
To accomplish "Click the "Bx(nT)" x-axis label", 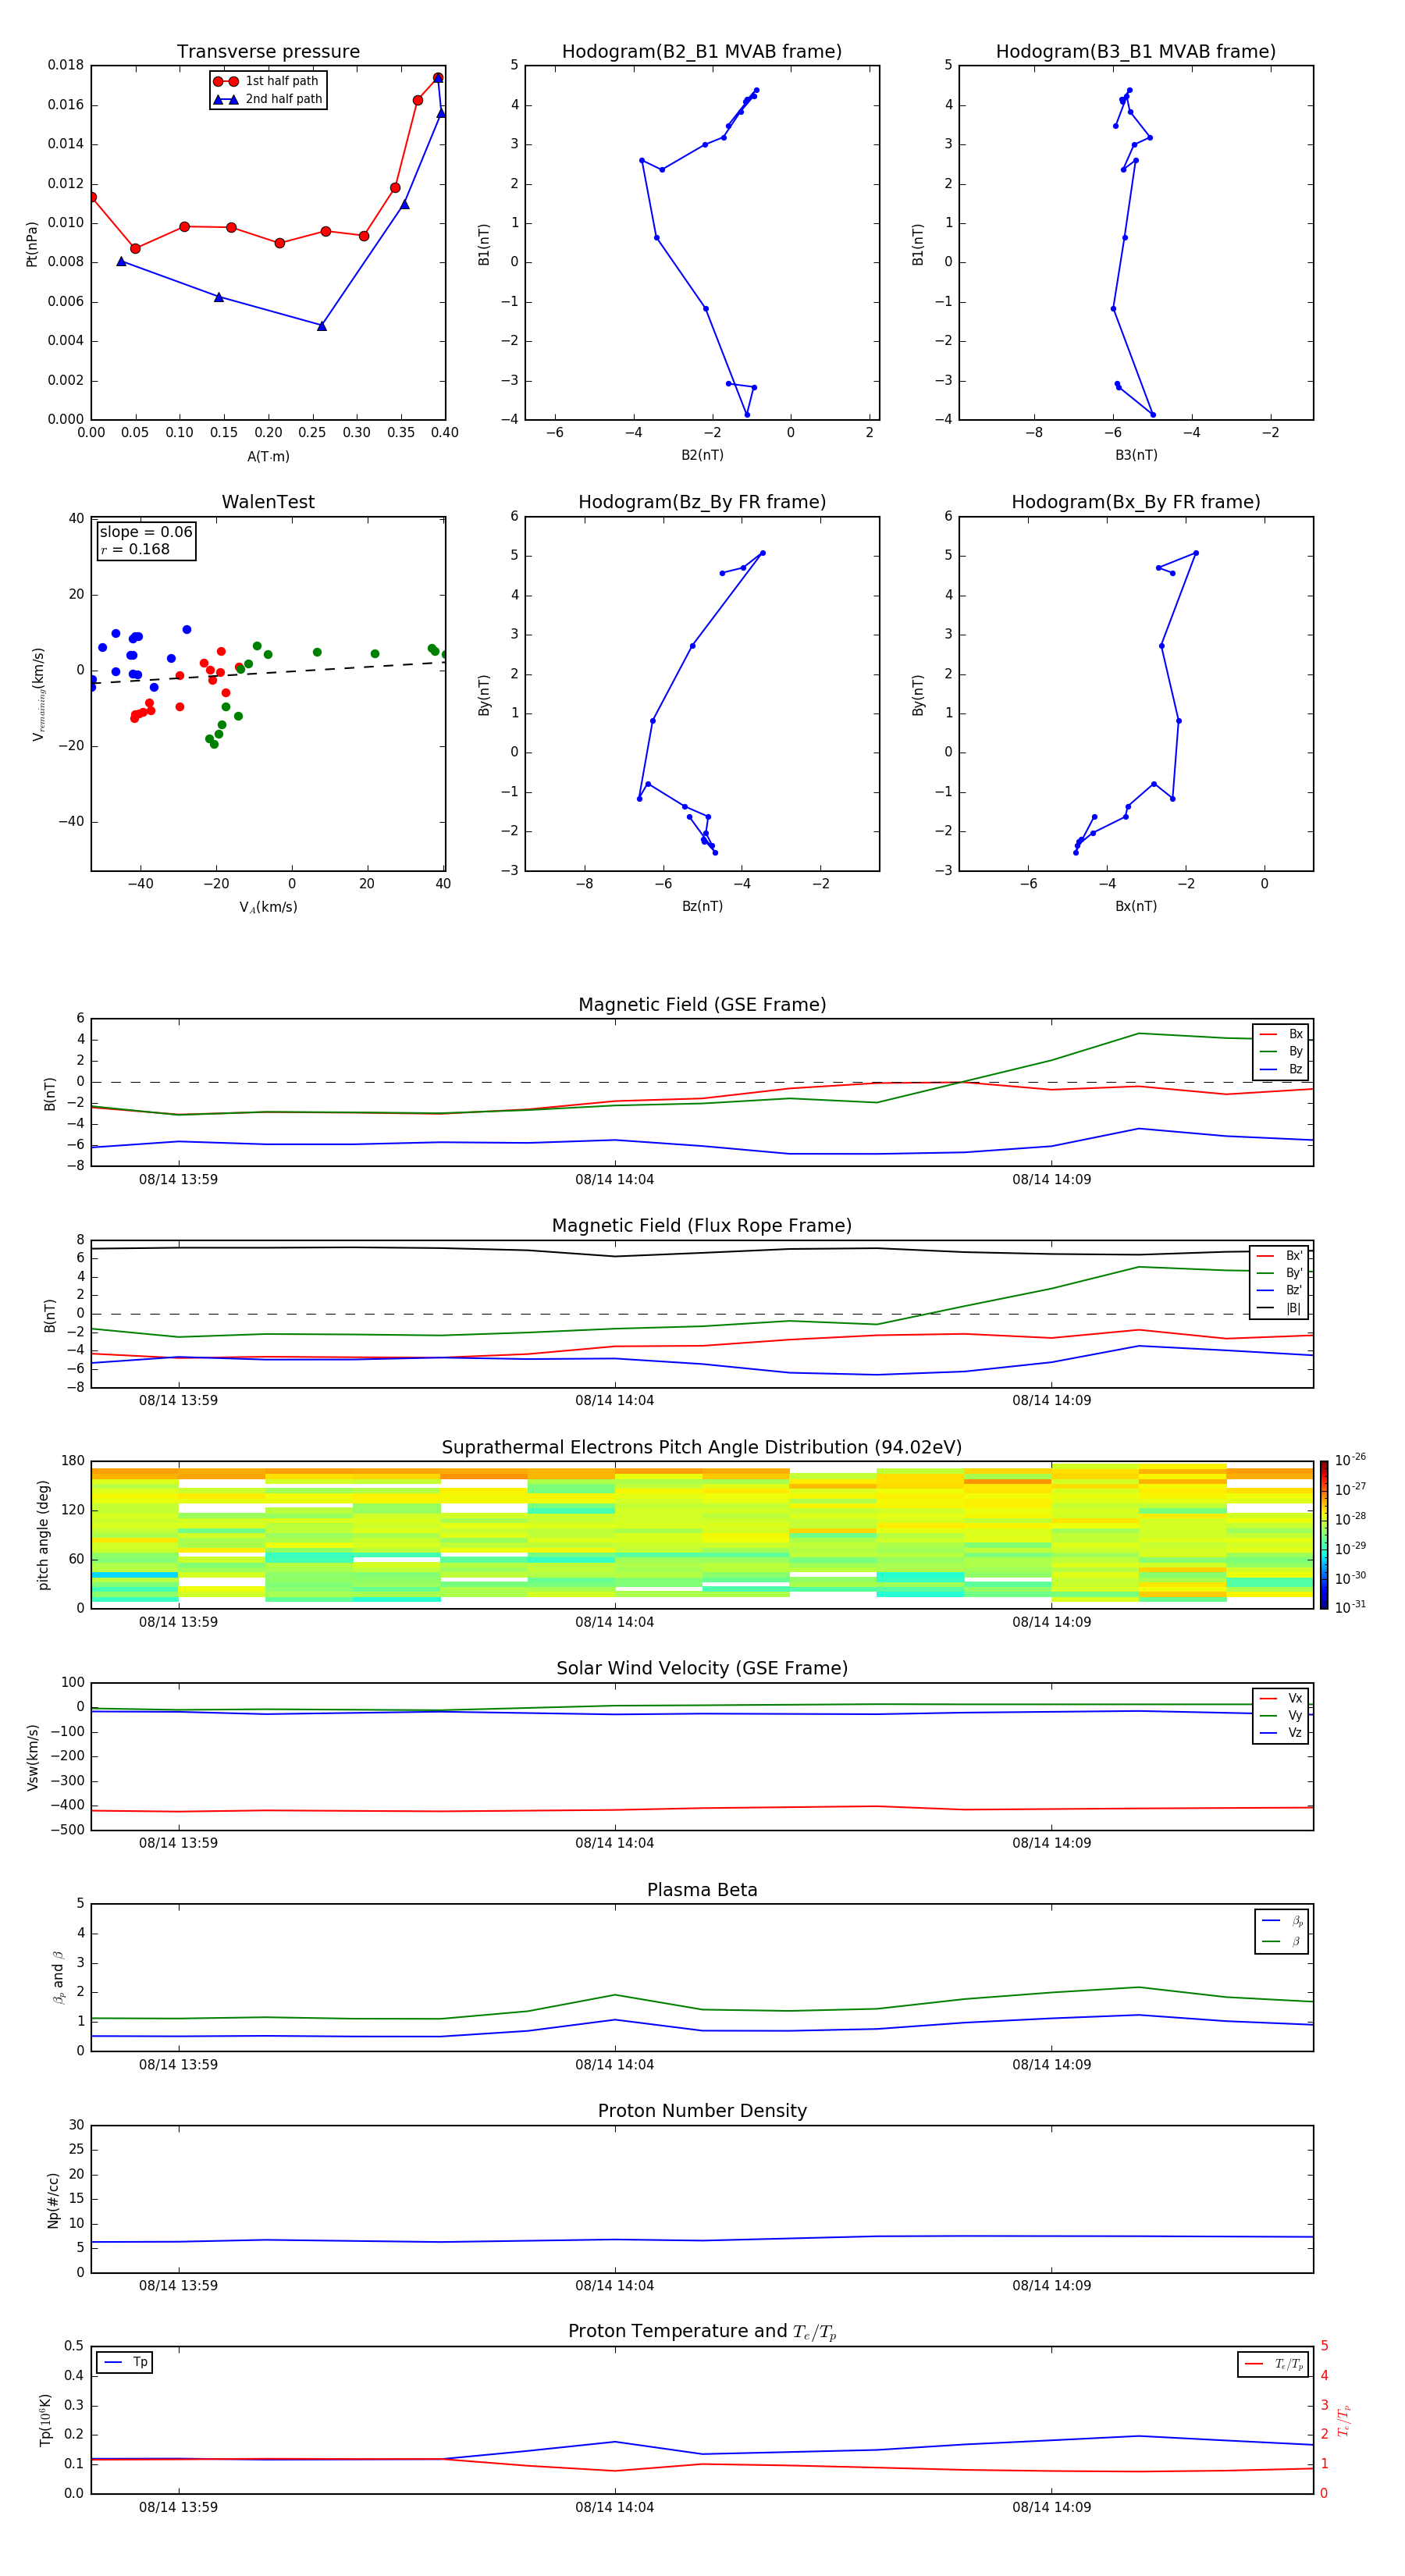I will coord(1136,906).
